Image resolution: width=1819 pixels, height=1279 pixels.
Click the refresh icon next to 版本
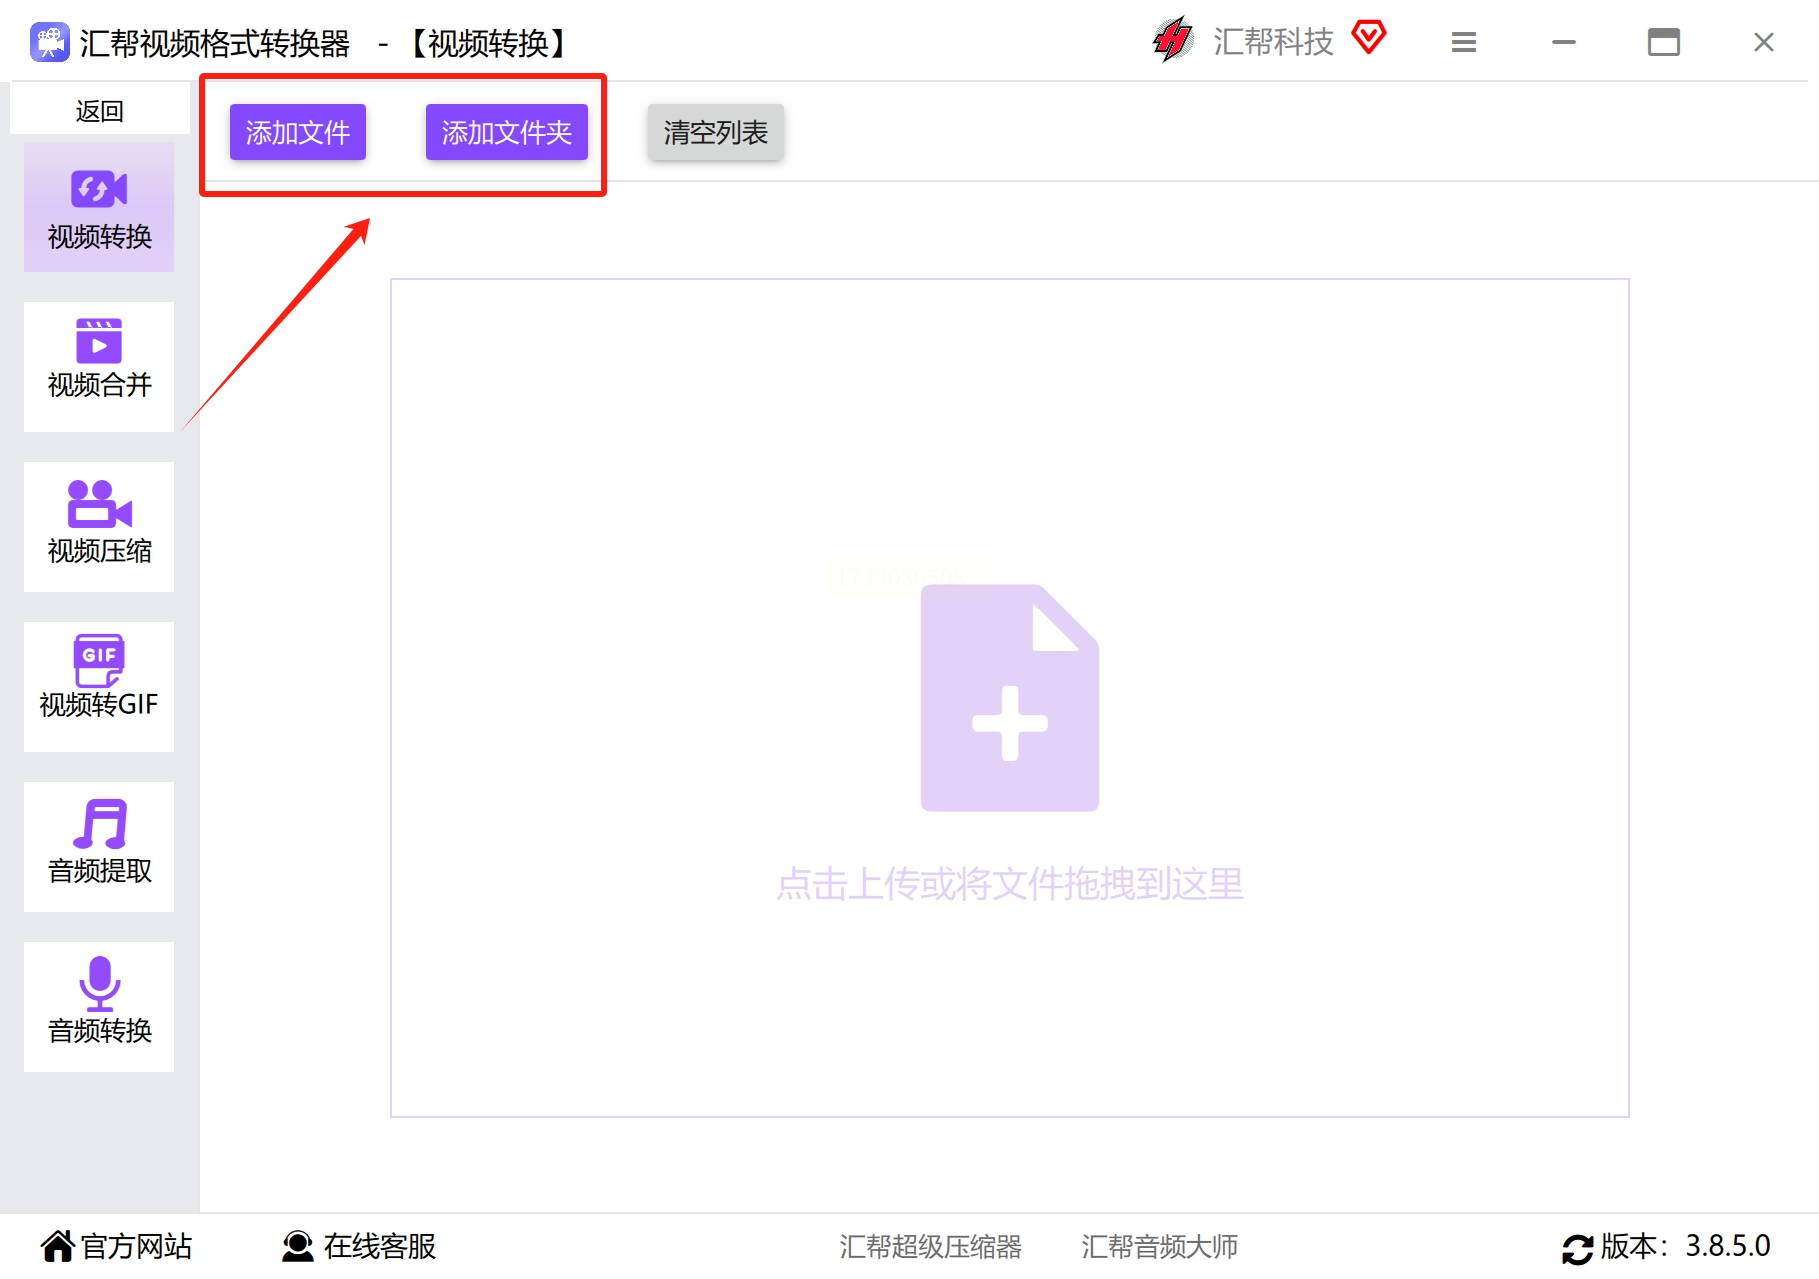[x=1578, y=1249]
